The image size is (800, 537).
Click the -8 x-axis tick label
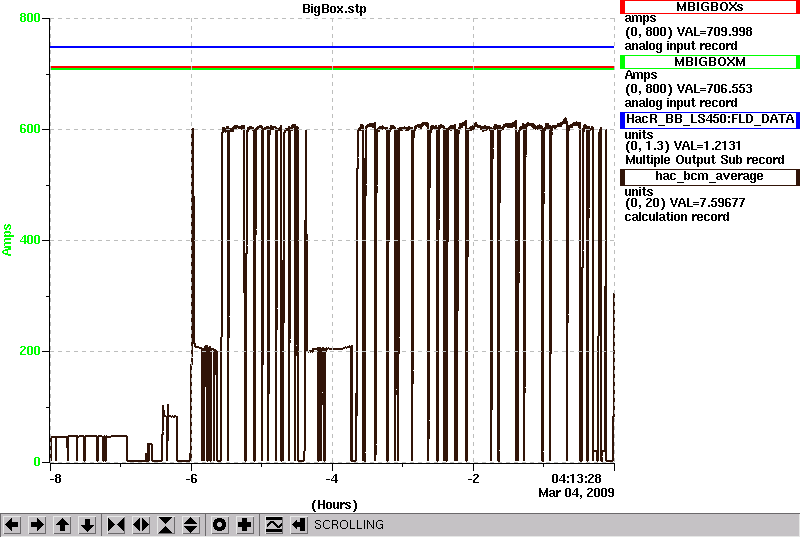(x=55, y=479)
